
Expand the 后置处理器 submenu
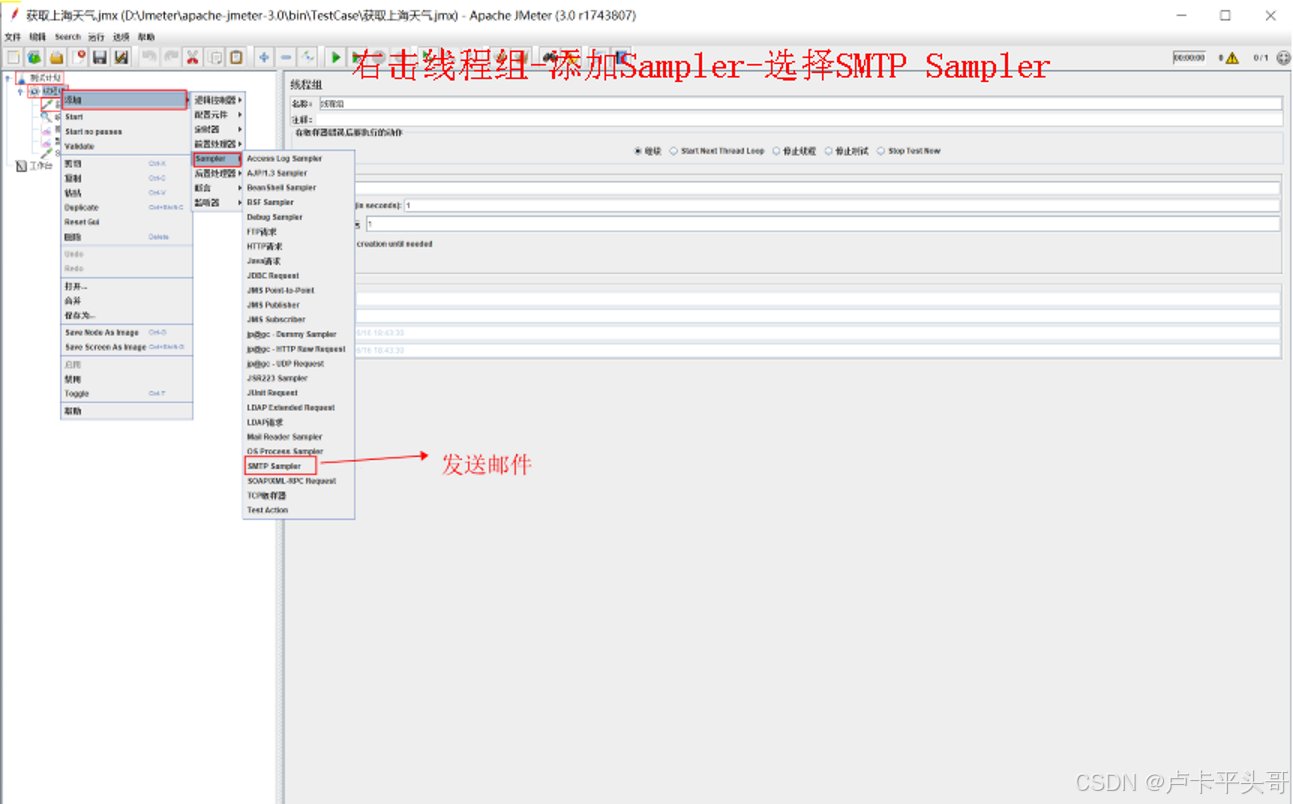pyautogui.click(x=218, y=173)
